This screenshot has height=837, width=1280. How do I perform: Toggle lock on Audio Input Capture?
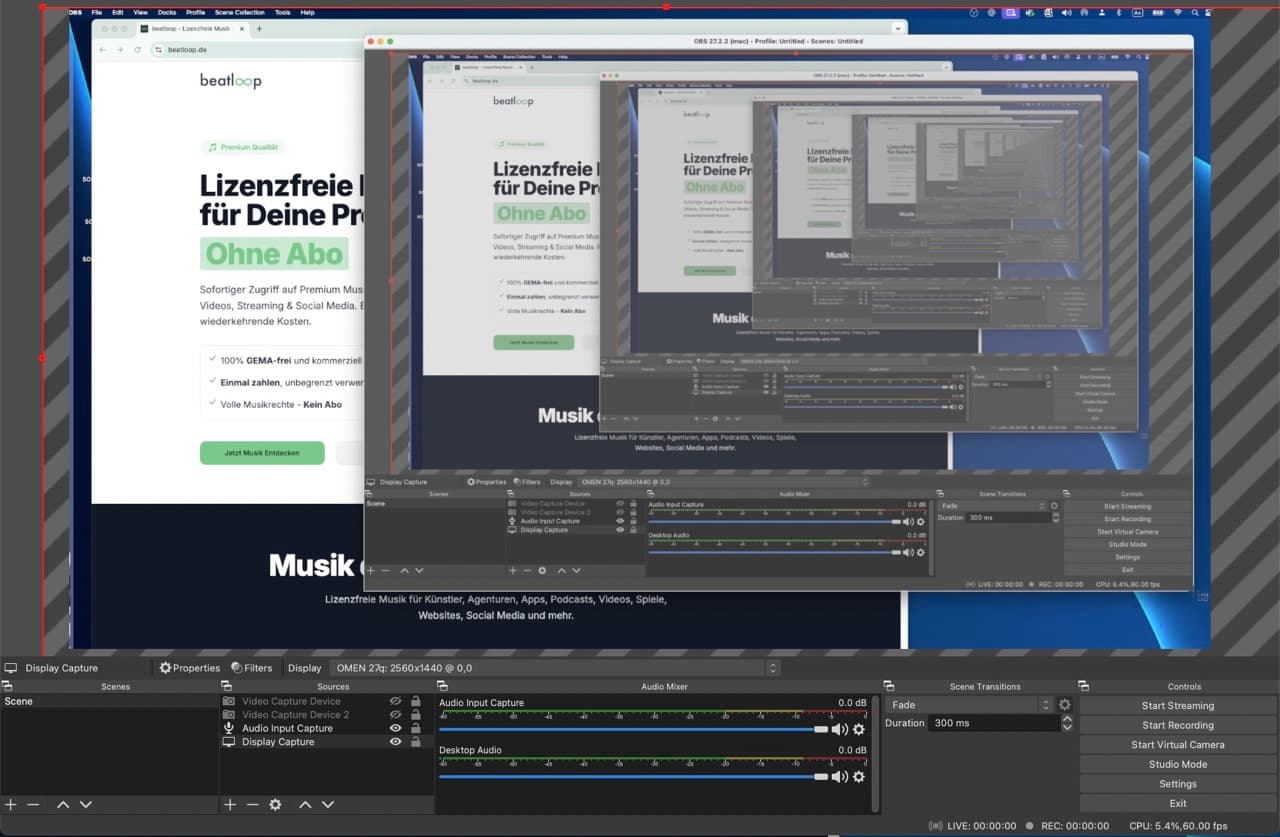click(415, 729)
